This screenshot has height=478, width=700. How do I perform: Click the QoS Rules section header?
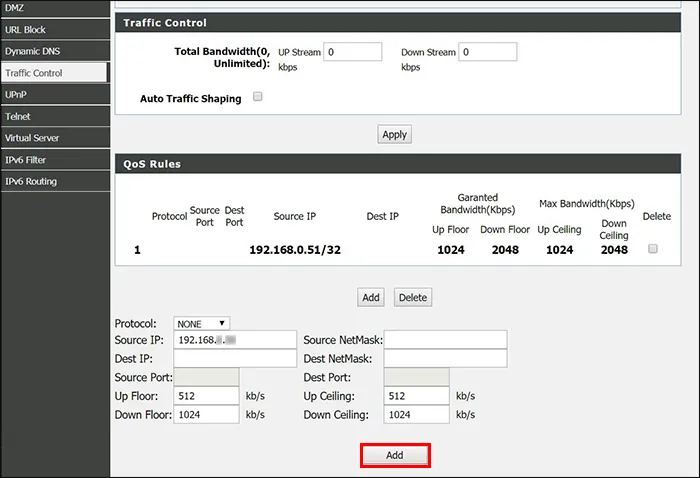pyautogui.click(x=398, y=164)
